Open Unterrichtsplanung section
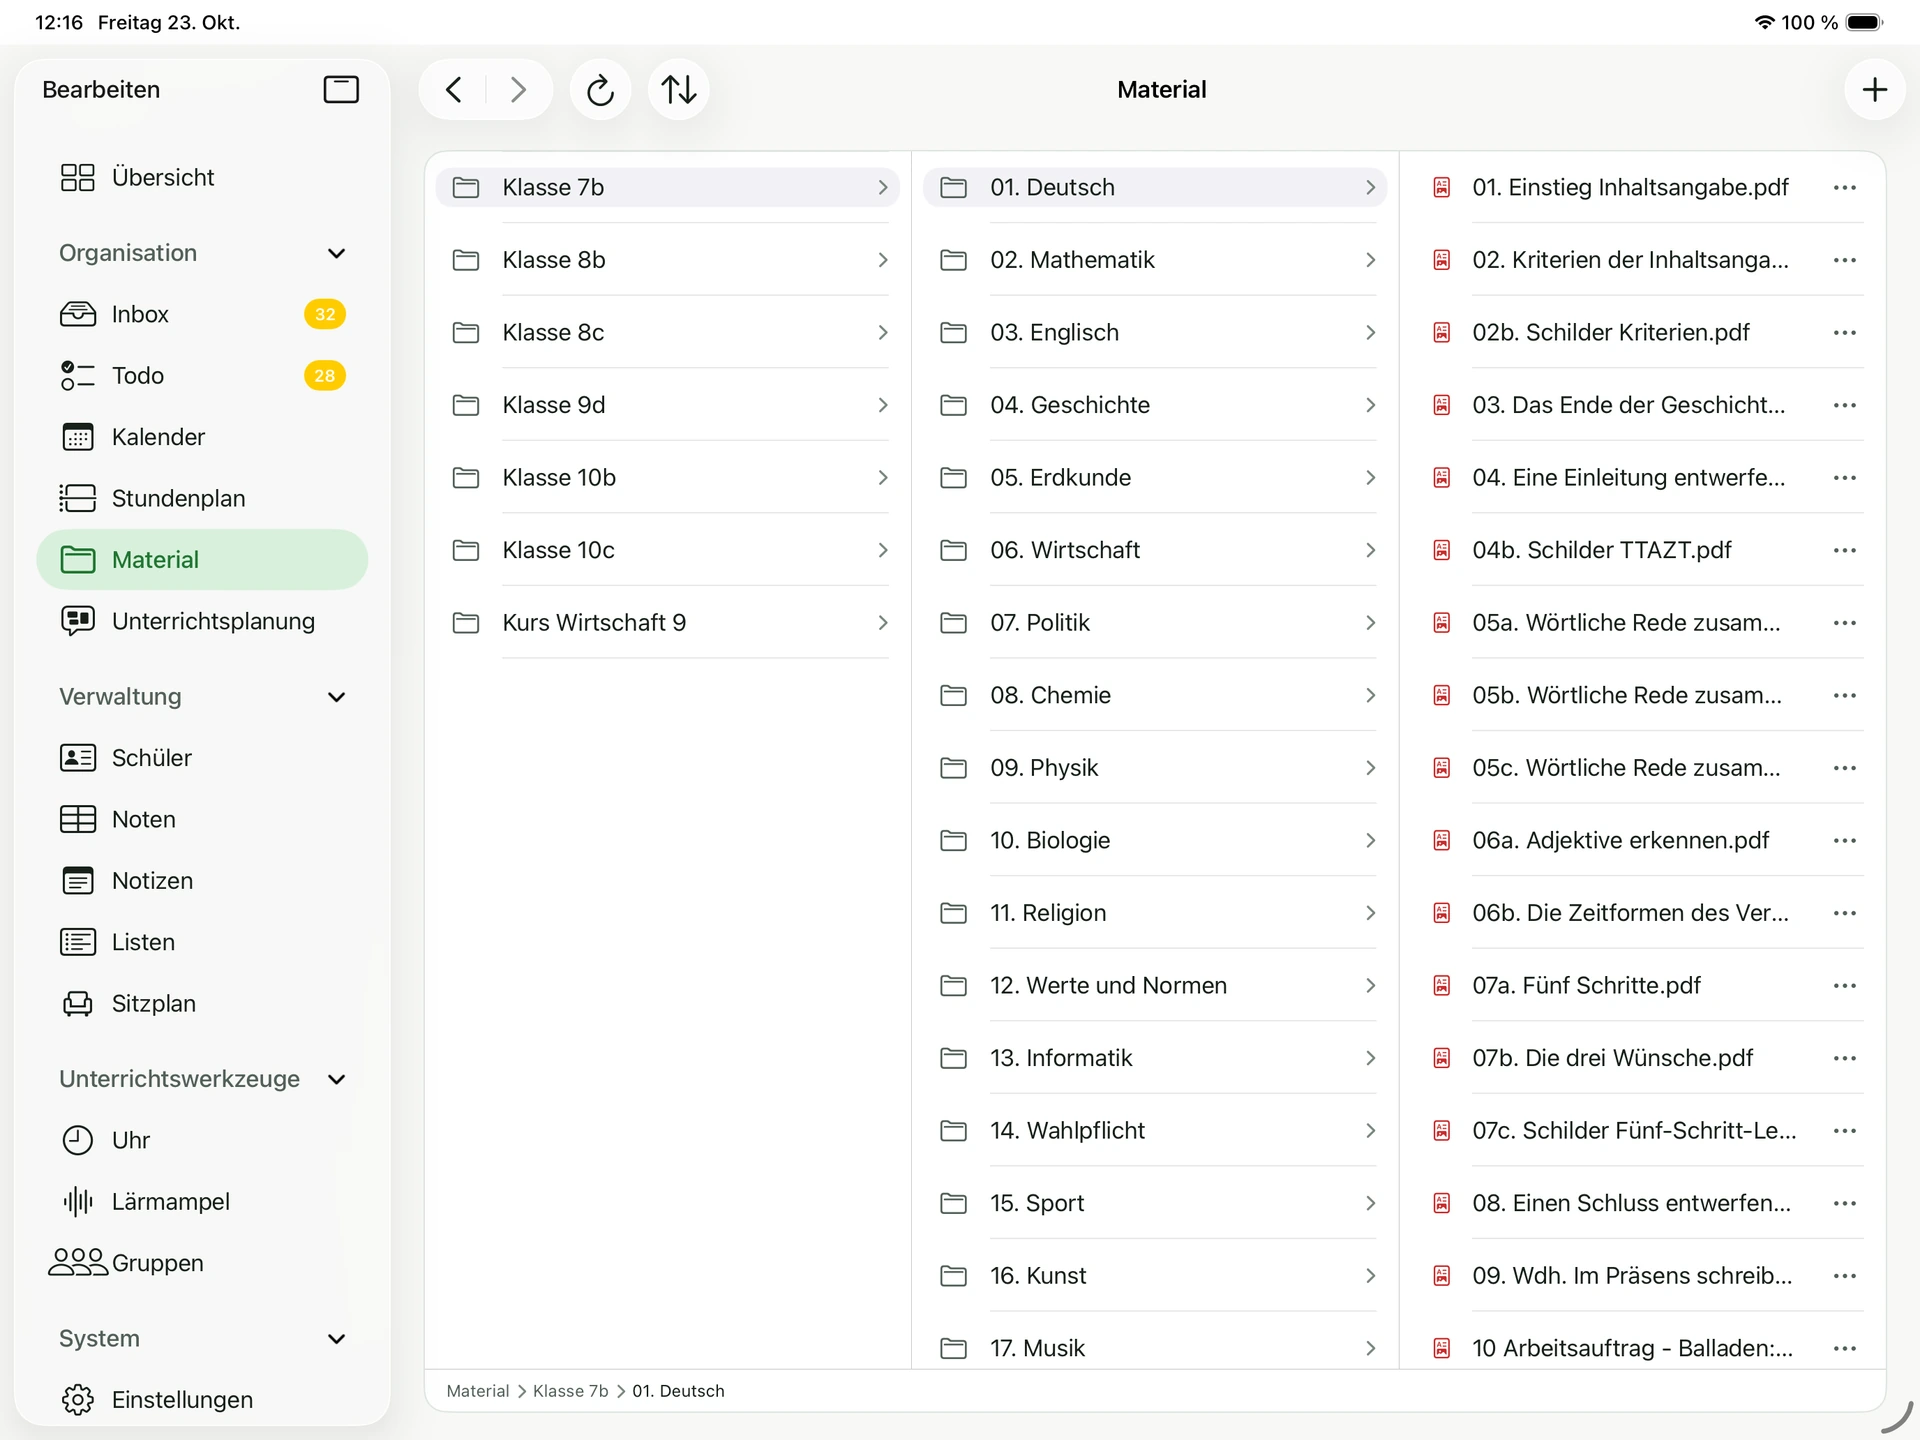The height and width of the screenshot is (1440, 1920). coord(201,621)
